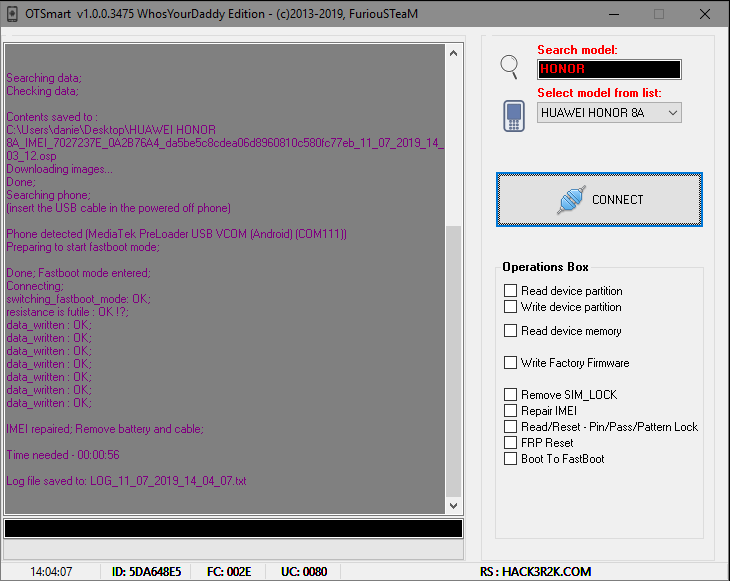Click the OTSmart app icon in title bar
The image size is (730, 581).
tap(12, 14)
